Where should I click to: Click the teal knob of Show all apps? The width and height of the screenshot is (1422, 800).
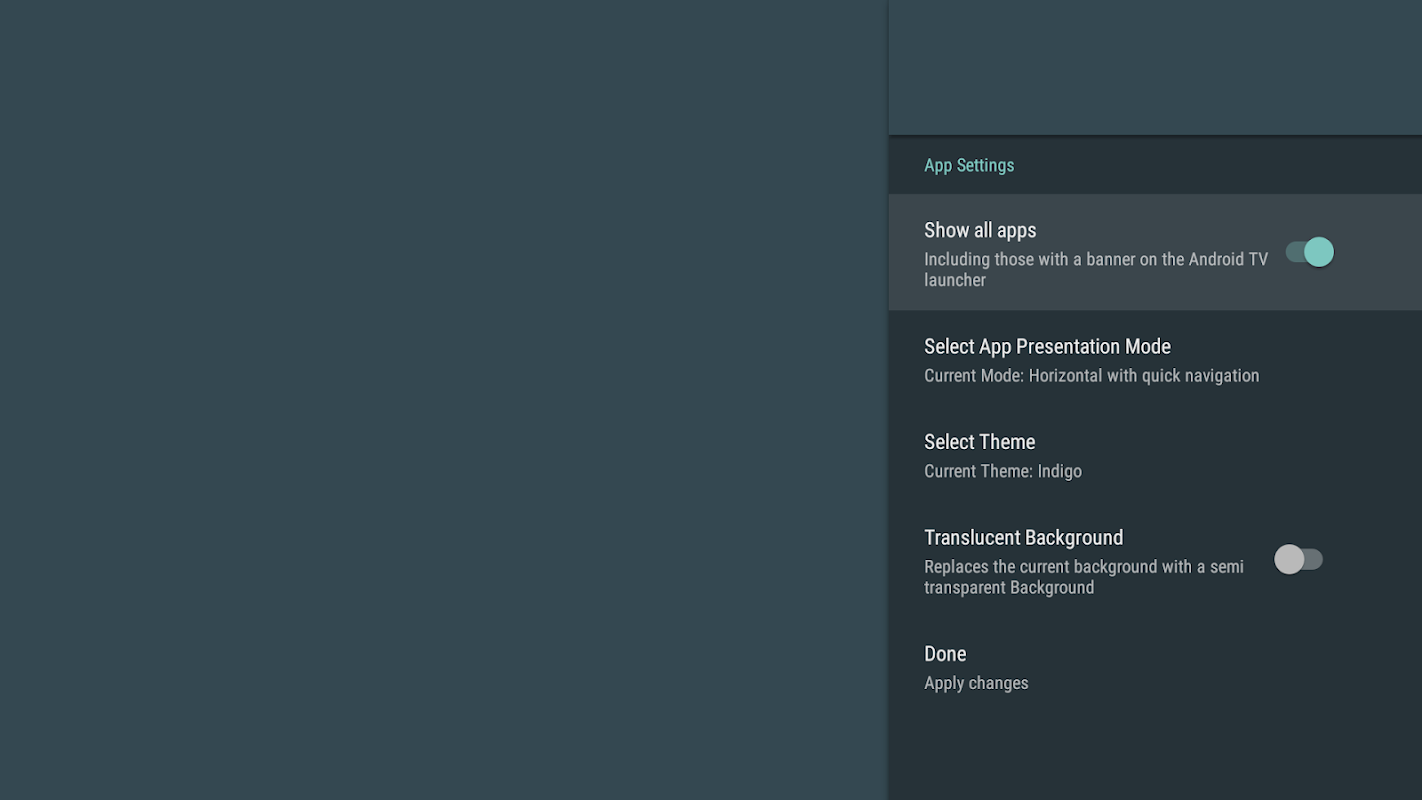pyautogui.click(x=1319, y=252)
